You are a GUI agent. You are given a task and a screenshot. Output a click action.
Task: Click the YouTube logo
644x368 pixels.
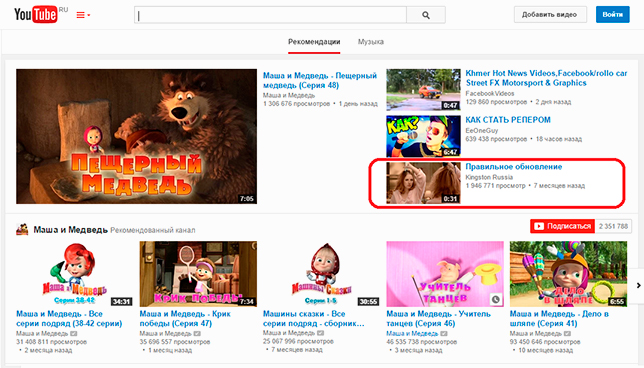(x=36, y=15)
